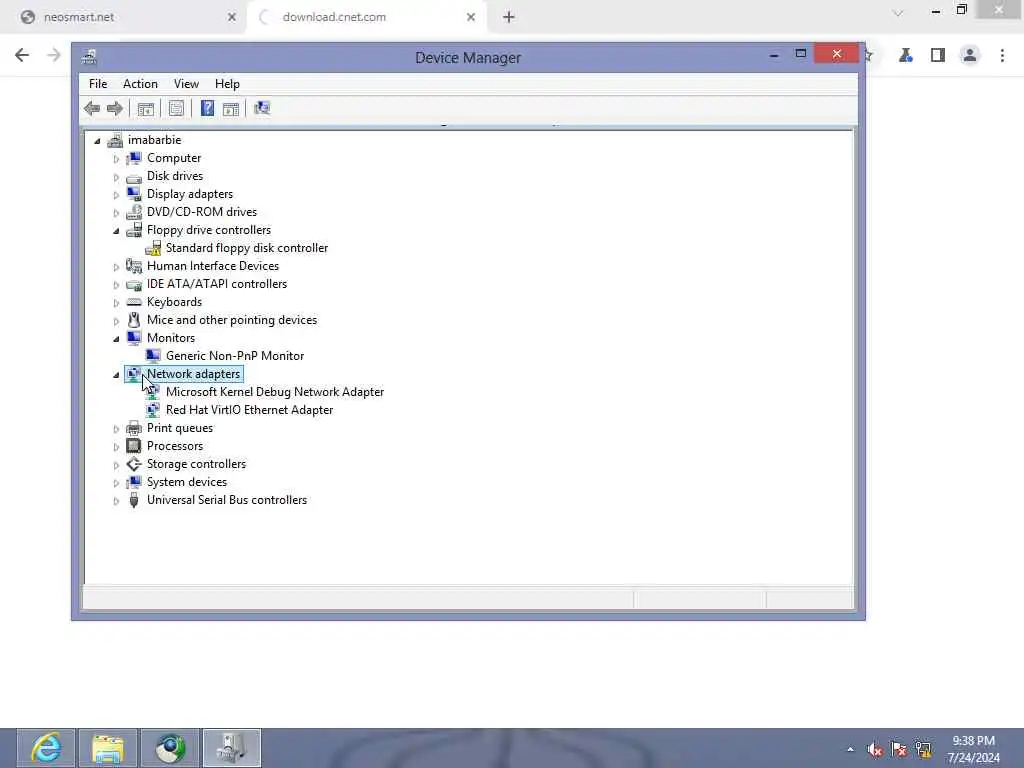Open the Action menu
Viewport: 1024px width, 768px height.
pos(140,84)
